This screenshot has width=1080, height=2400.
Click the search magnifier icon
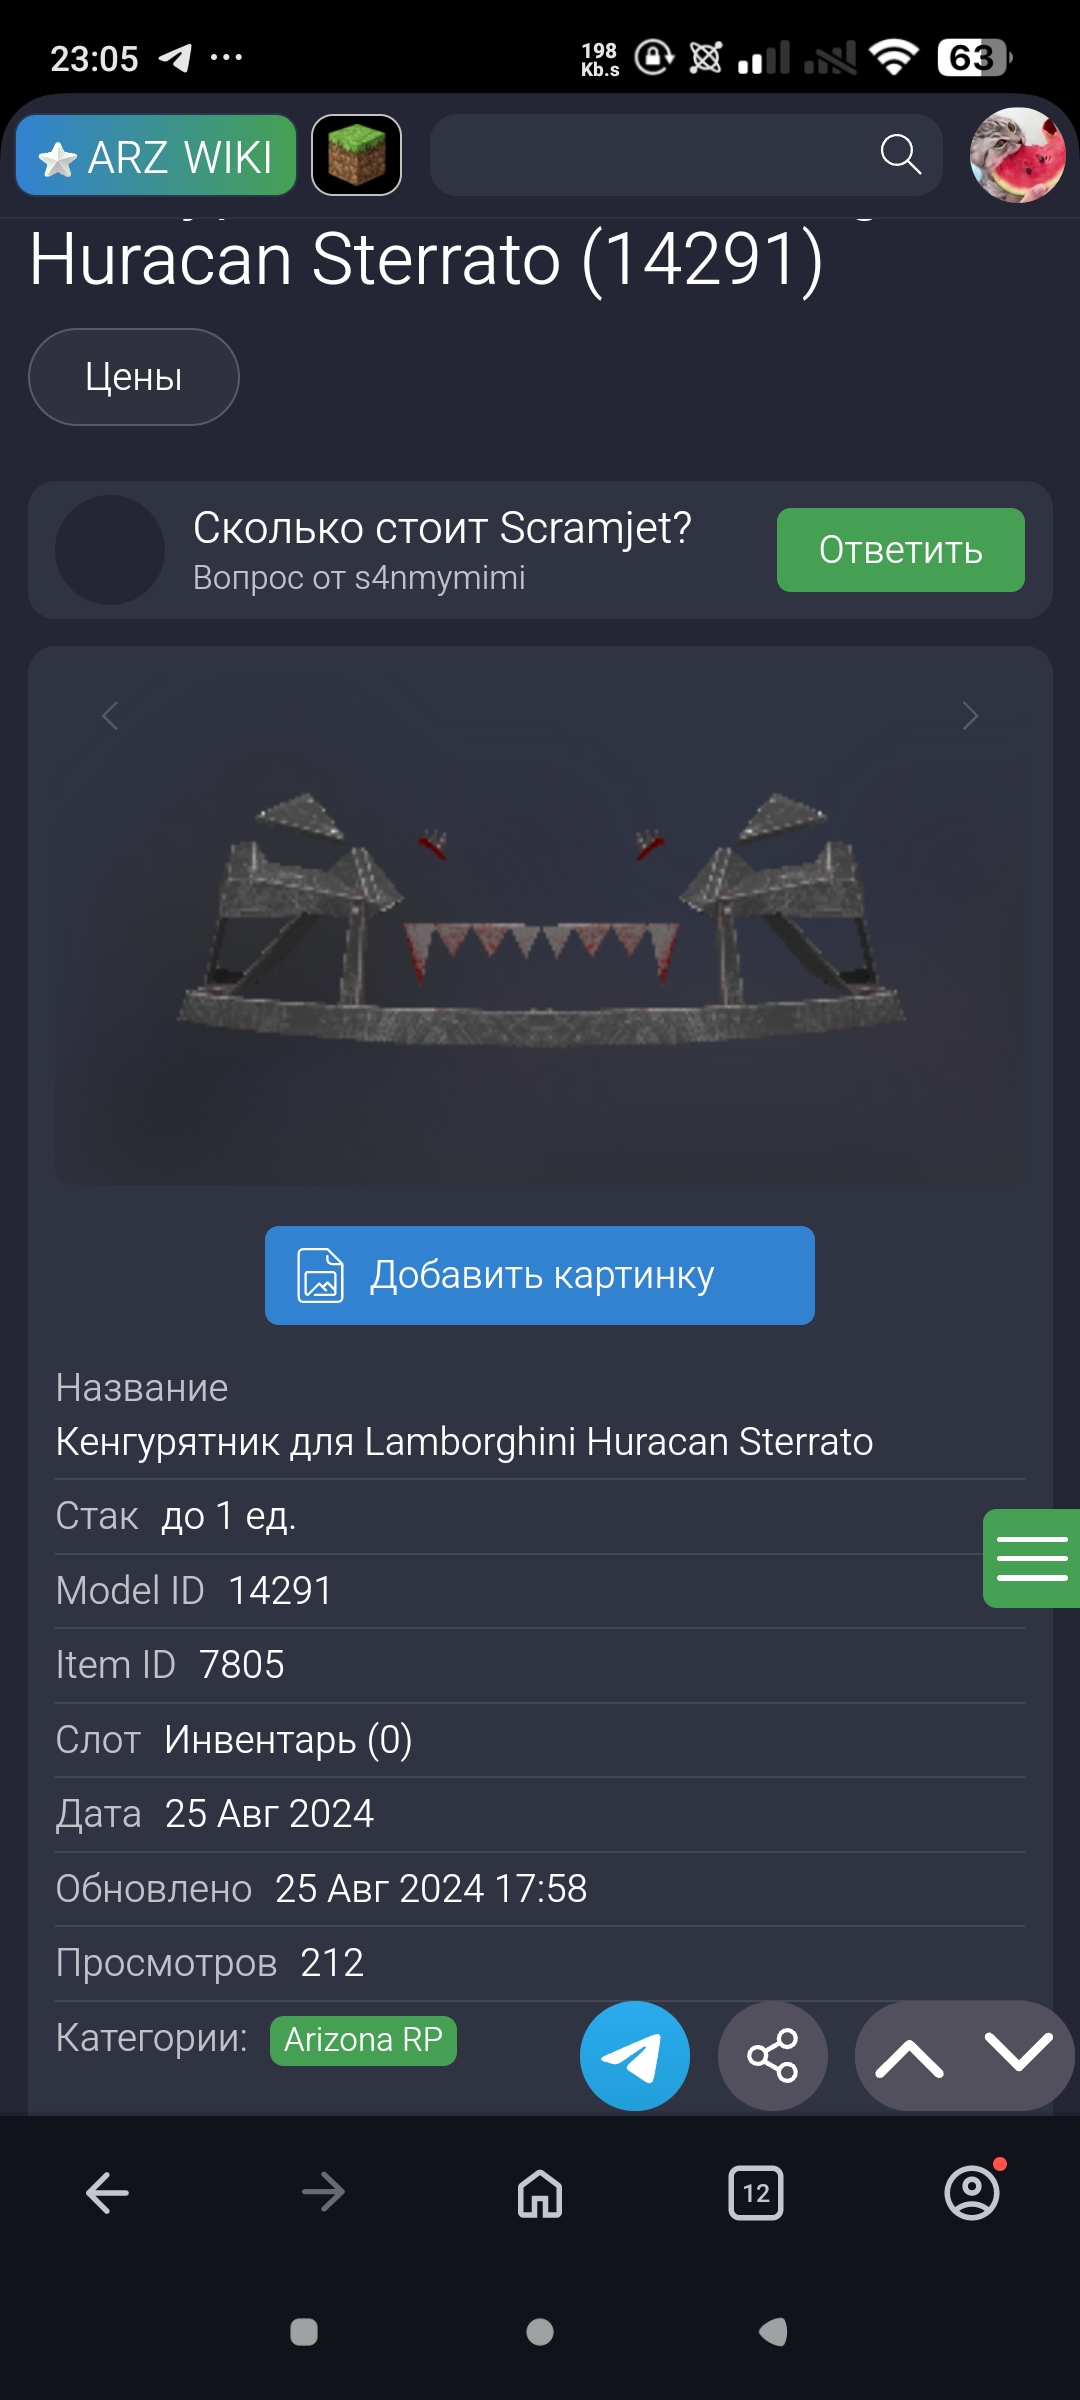(x=900, y=155)
